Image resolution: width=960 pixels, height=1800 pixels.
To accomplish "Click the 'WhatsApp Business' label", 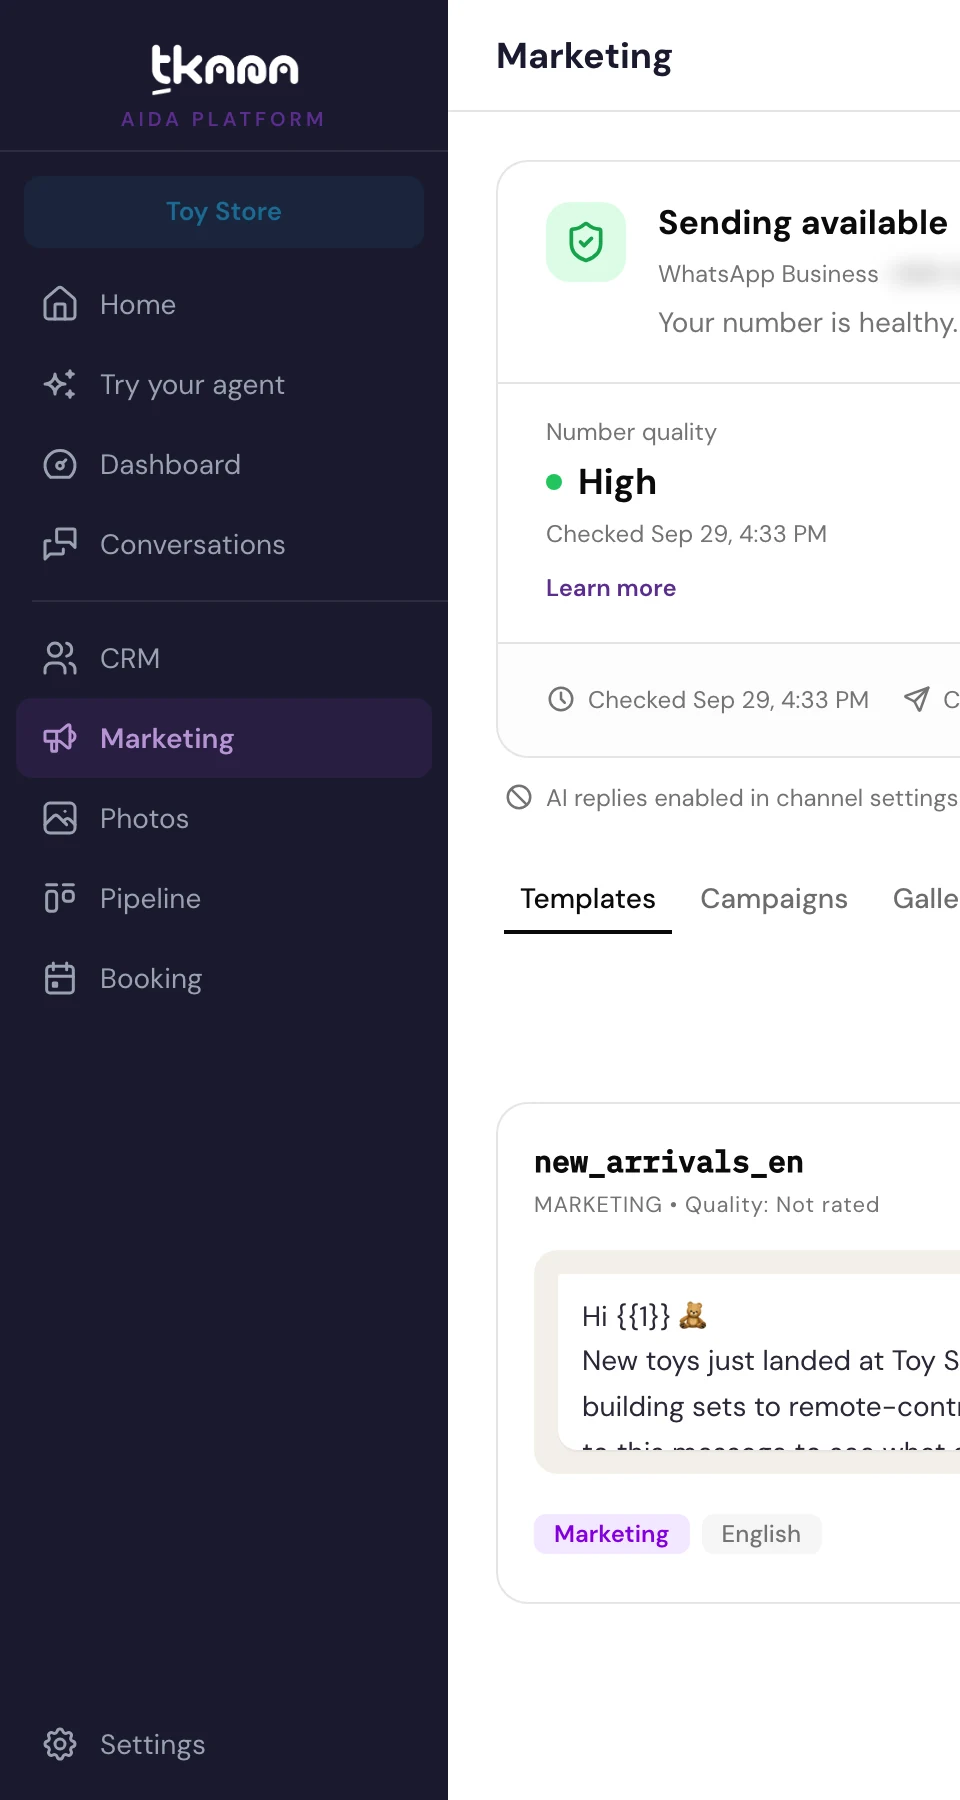I will 768,274.
